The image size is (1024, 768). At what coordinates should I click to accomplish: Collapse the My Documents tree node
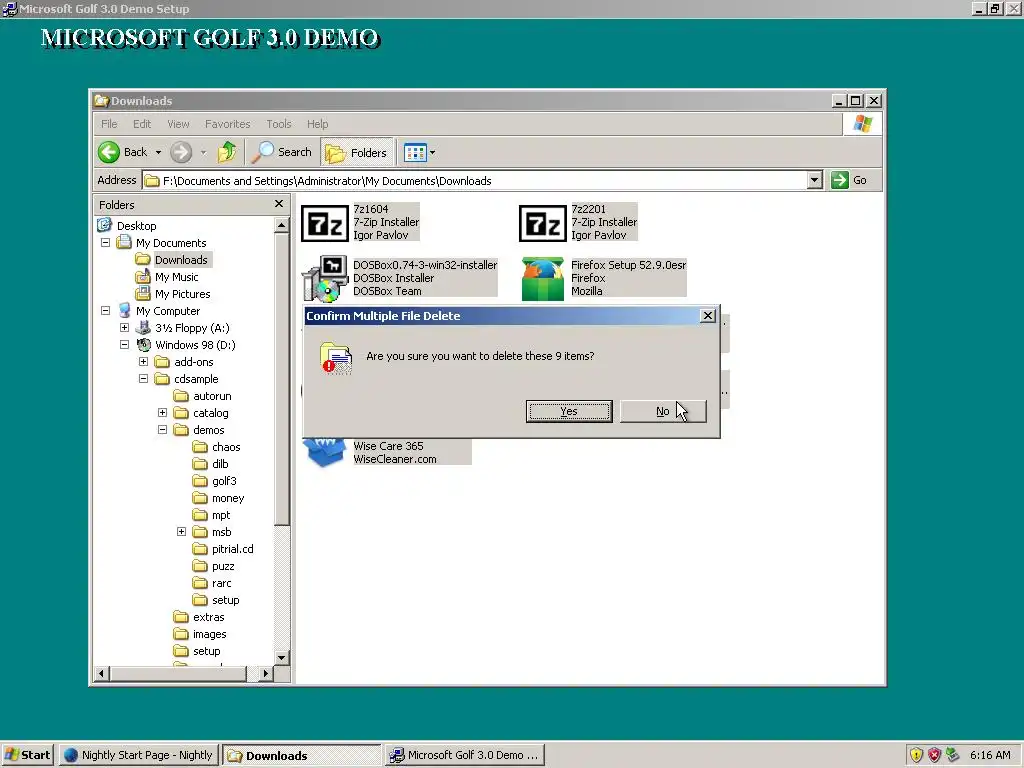coord(105,242)
